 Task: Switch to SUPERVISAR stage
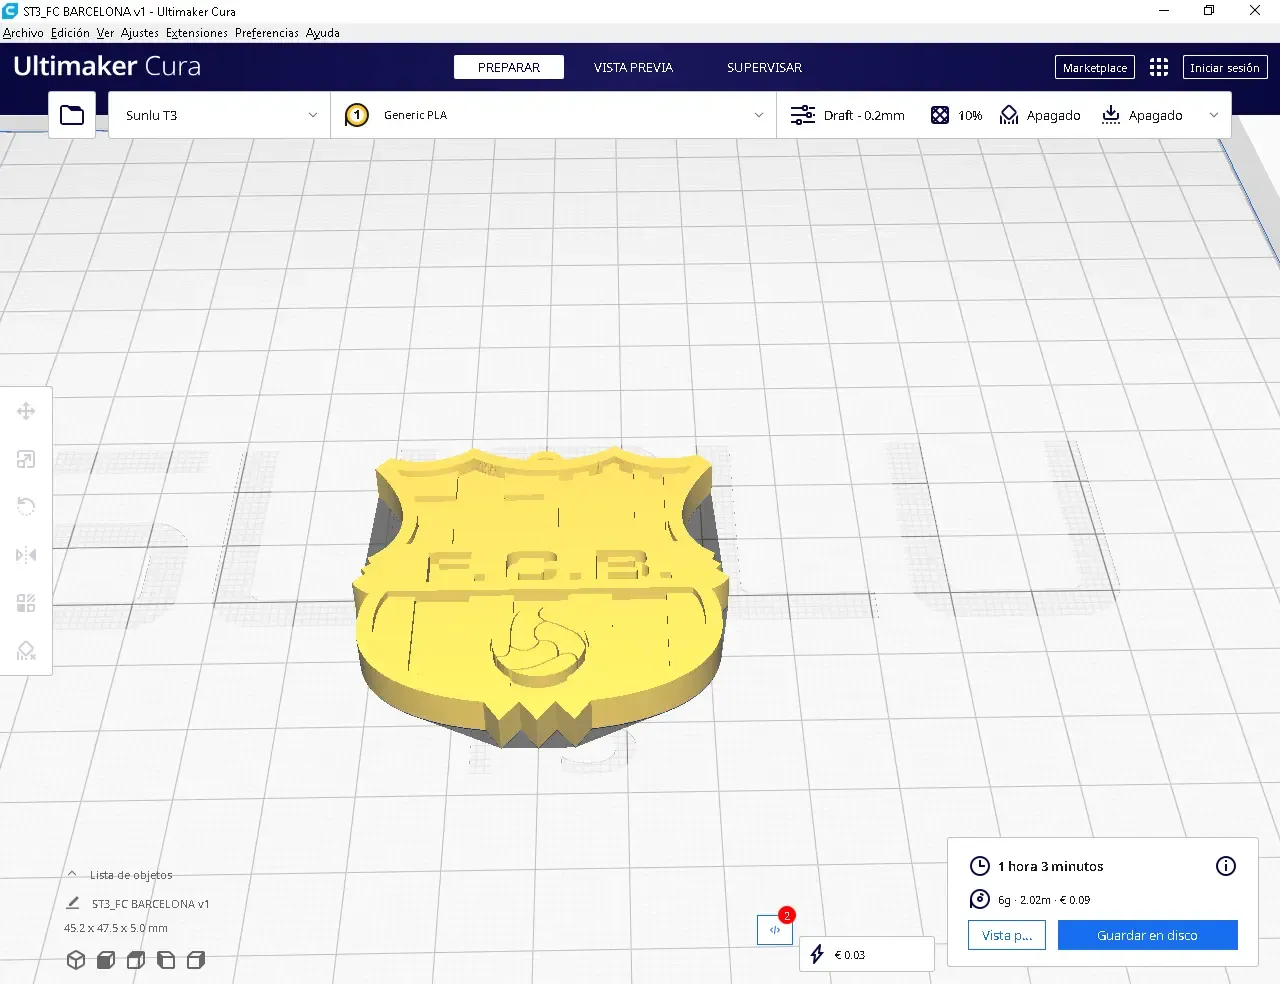point(764,67)
